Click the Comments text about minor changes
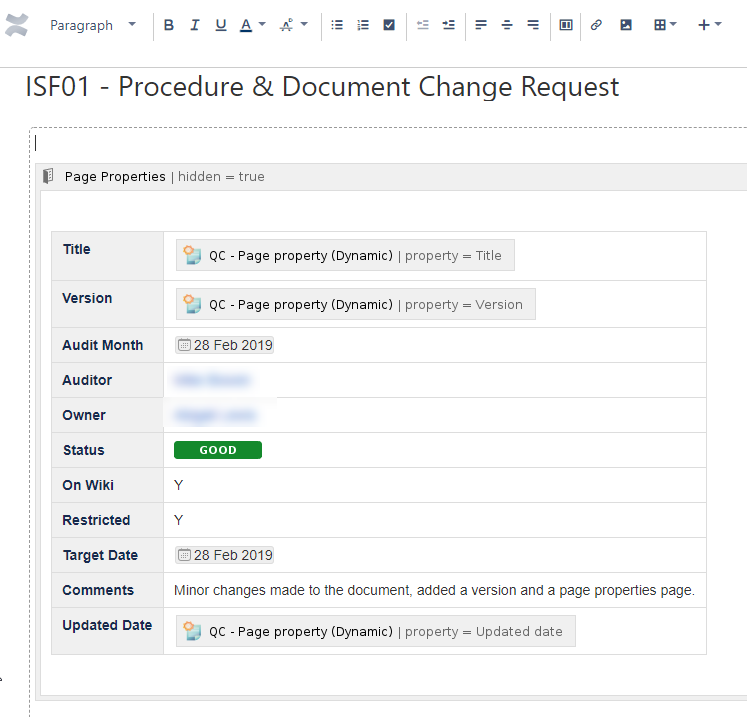 click(x=434, y=590)
